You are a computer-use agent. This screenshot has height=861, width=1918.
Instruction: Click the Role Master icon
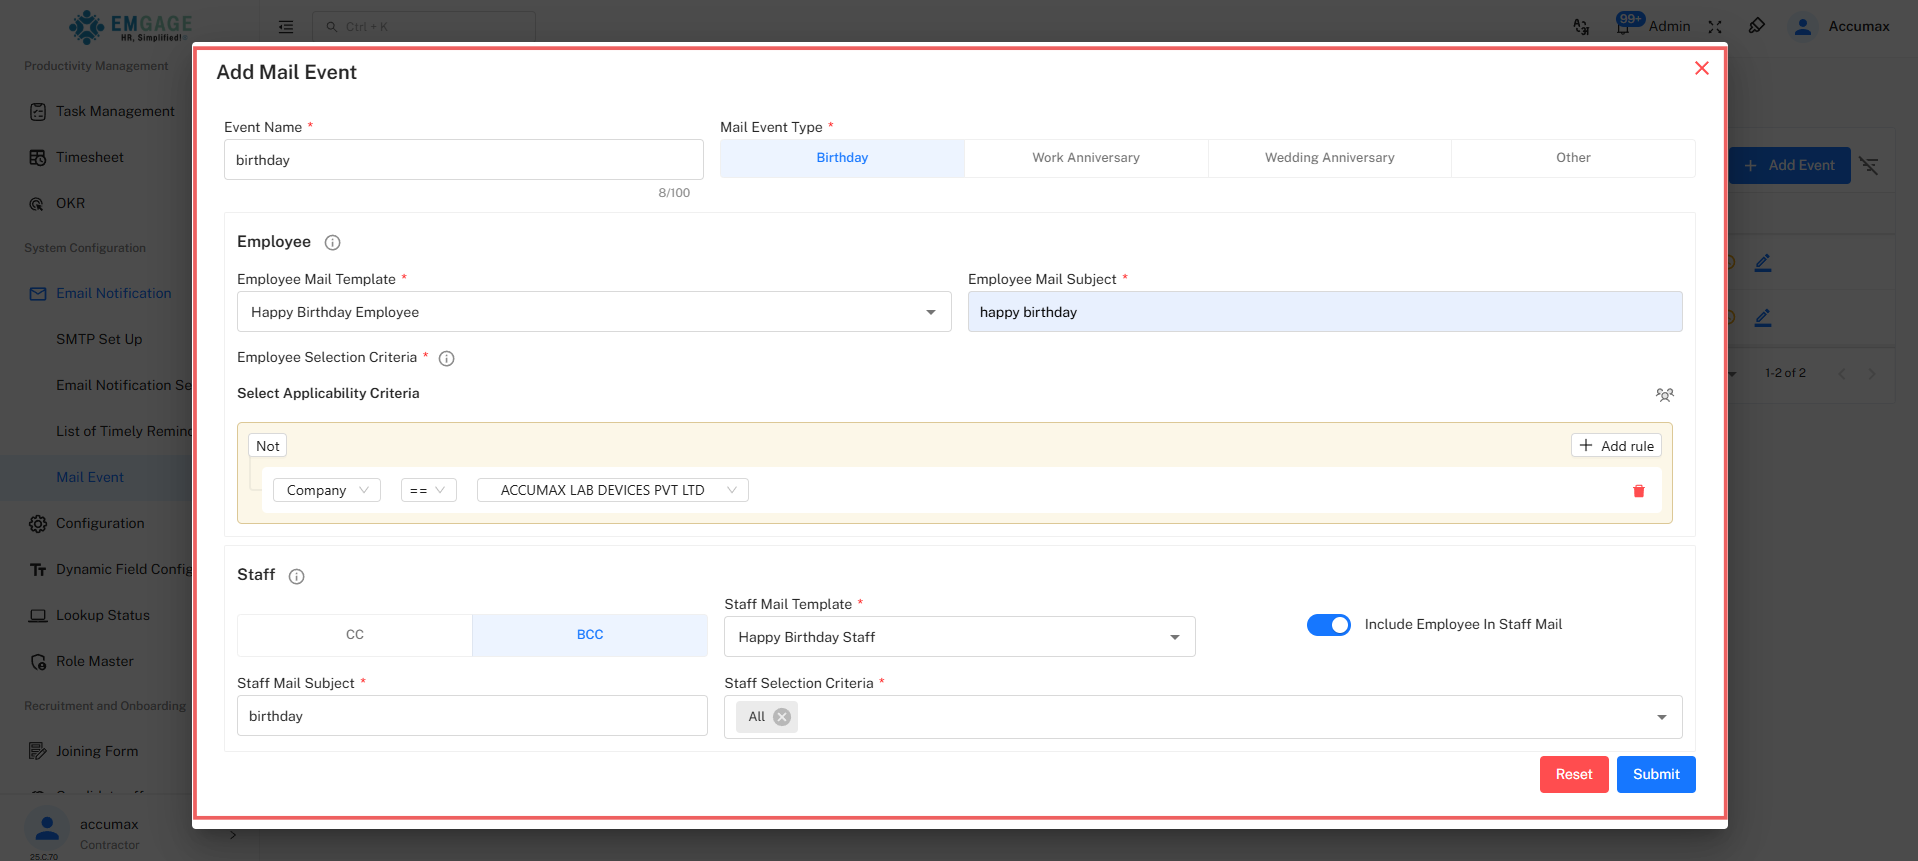[x=38, y=662]
